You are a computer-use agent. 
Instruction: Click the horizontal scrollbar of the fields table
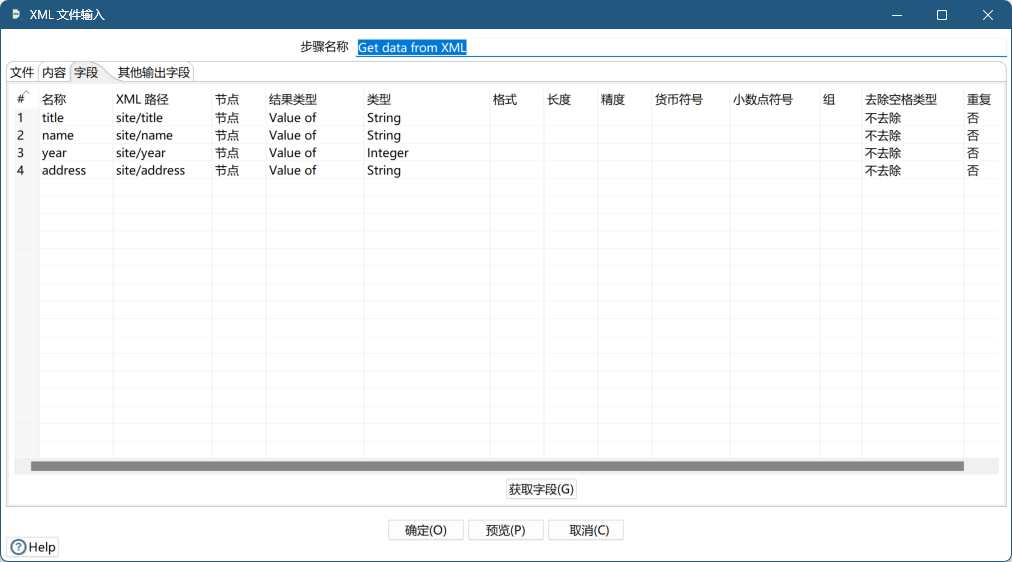(x=497, y=466)
